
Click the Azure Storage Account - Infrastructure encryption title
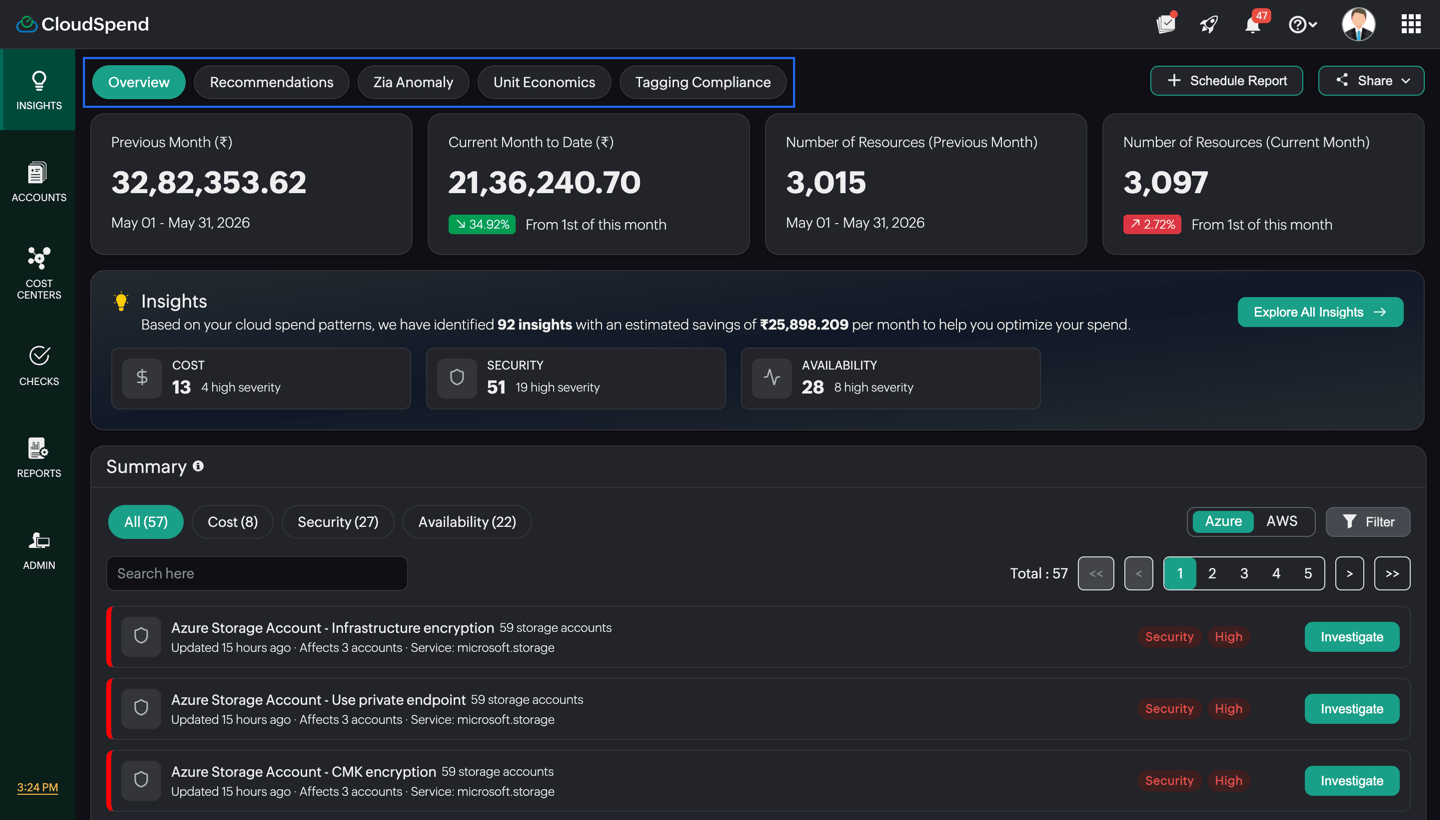pyautogui.click(x=333, y=628)
